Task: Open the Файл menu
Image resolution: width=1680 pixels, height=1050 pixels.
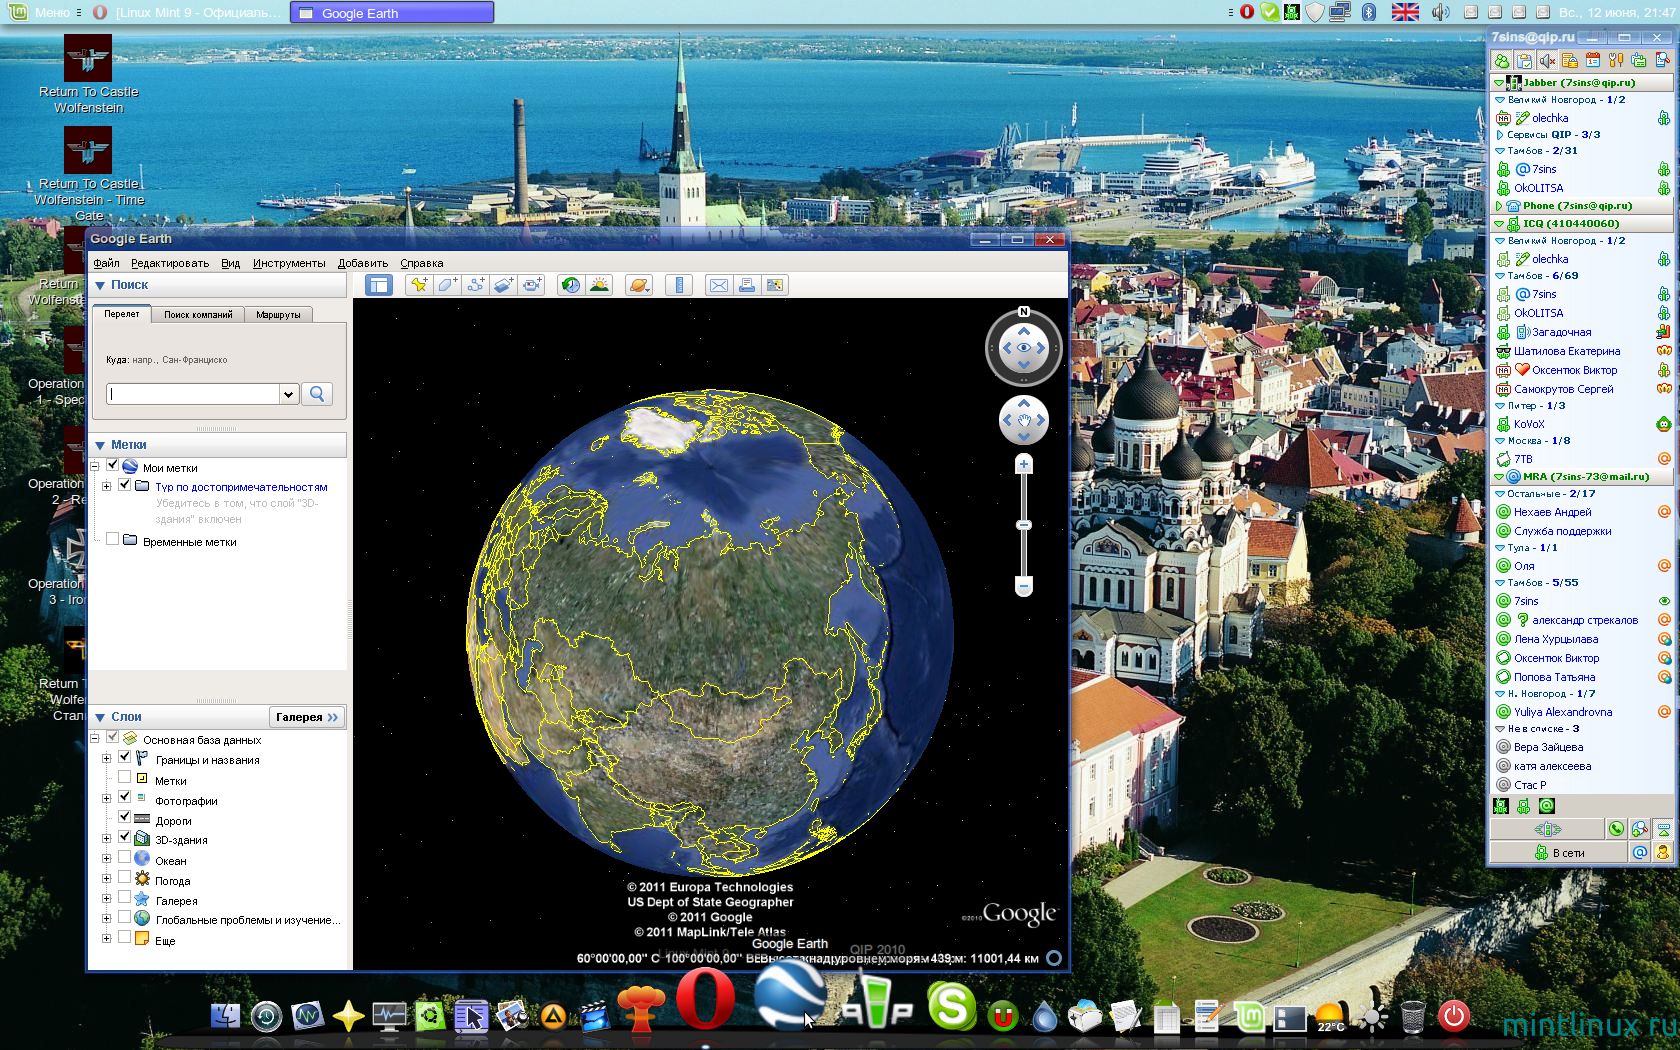Action: click(x=106, y=263)
